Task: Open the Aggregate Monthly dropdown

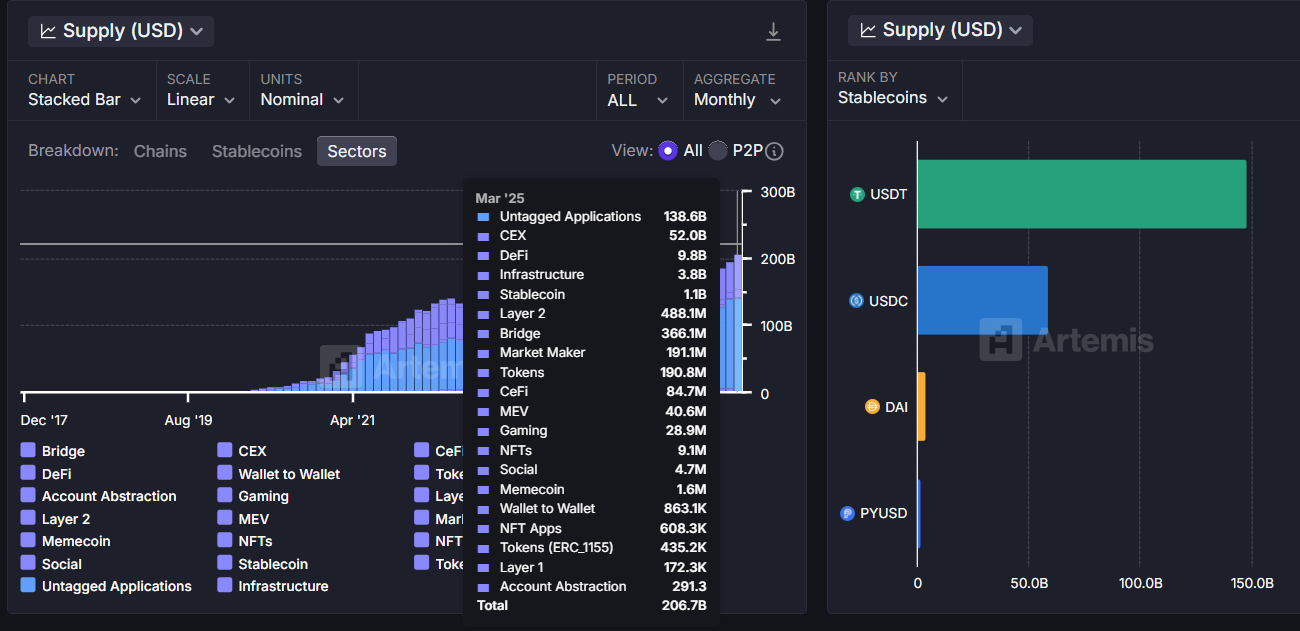Action: 737,100
